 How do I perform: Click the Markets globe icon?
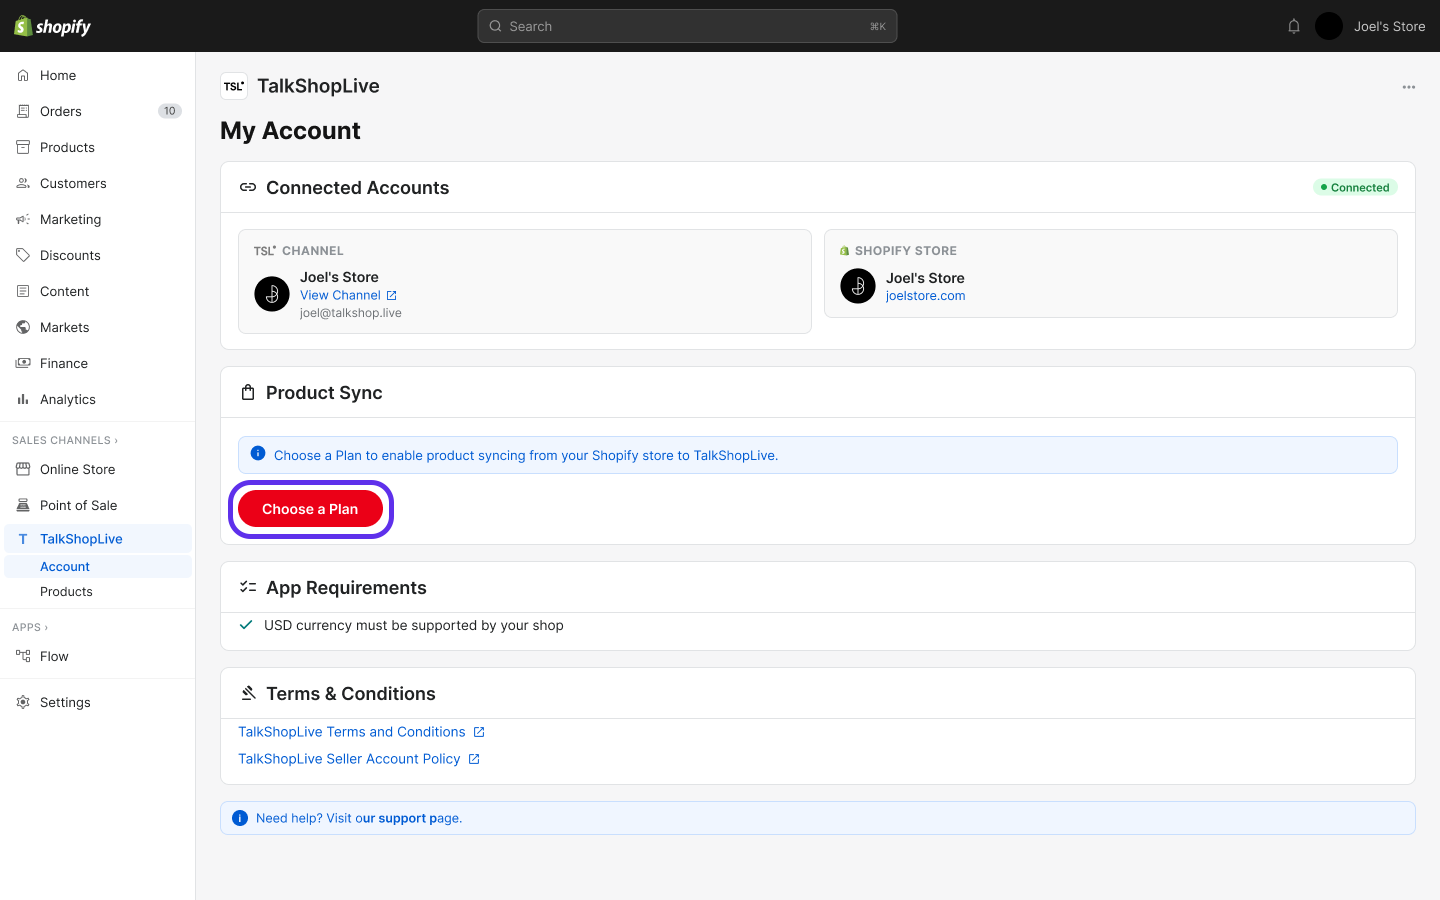pyautogui.click(x=23, y=327)
